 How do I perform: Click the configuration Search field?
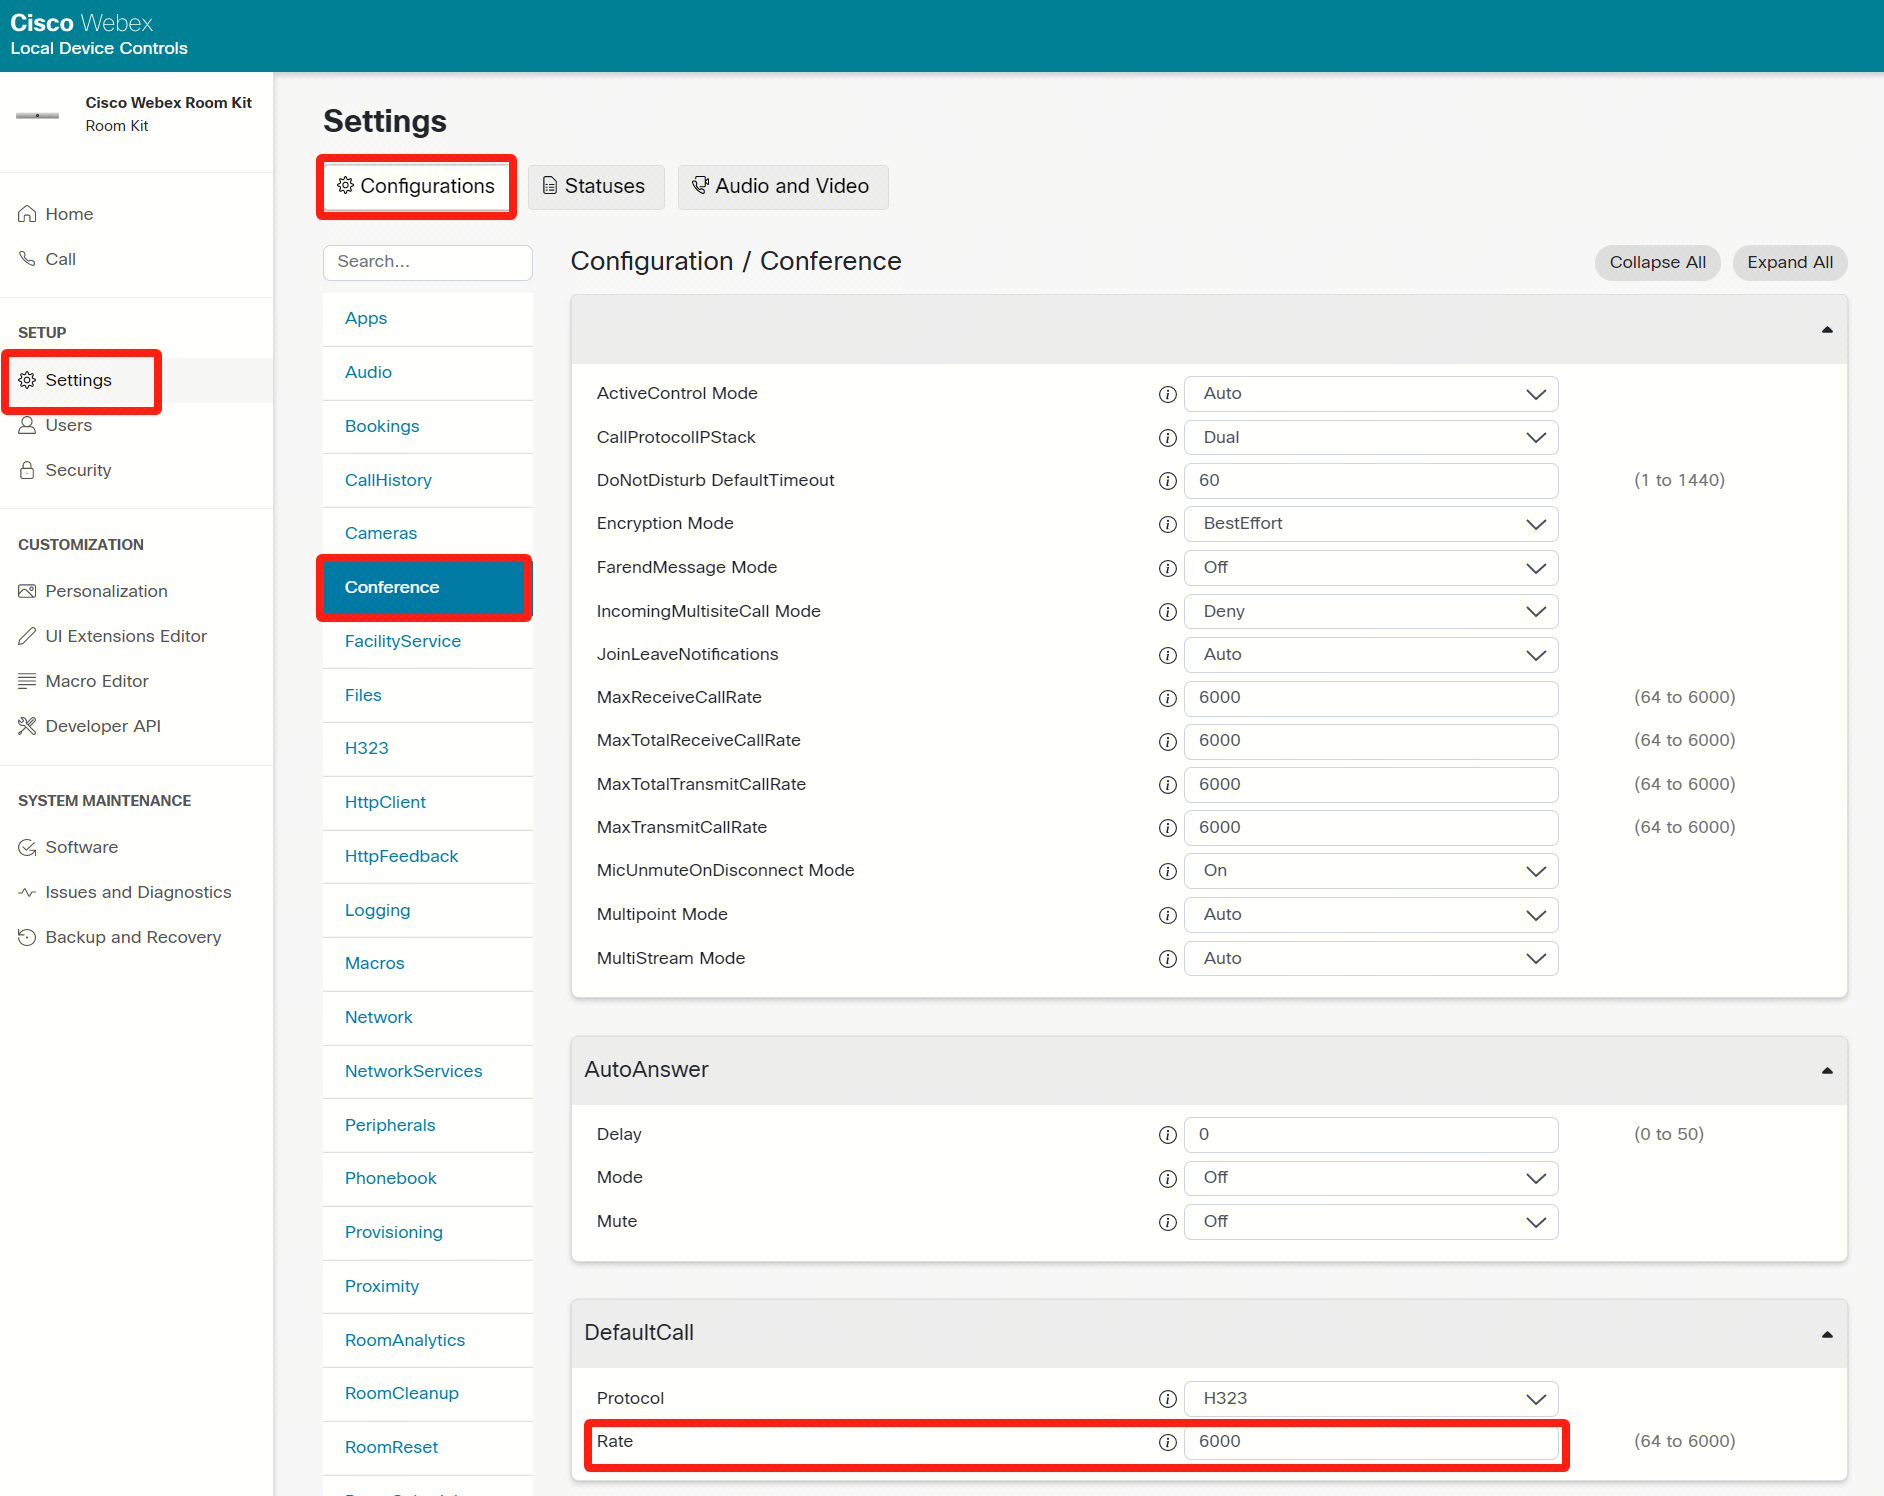click(427, 262)
